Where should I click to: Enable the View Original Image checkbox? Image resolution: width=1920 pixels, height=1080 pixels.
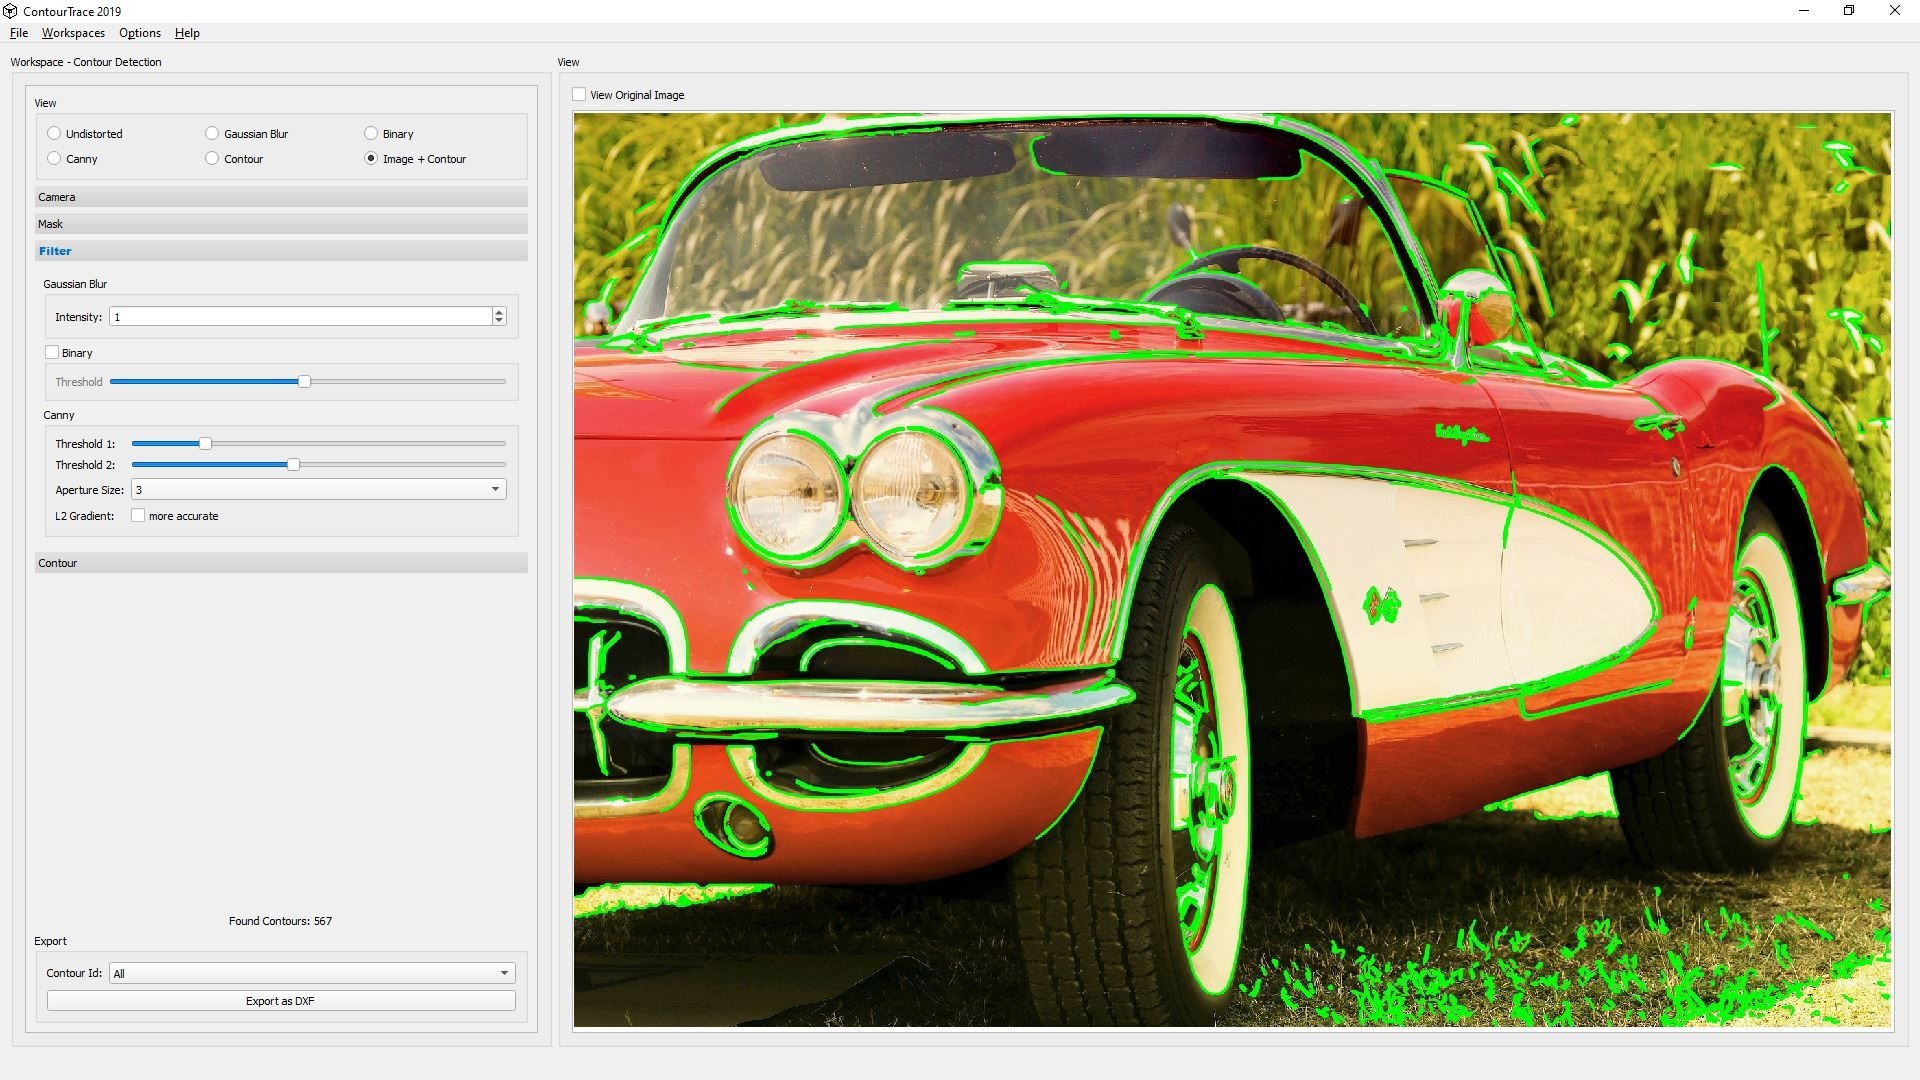click(x=580, y=94)
